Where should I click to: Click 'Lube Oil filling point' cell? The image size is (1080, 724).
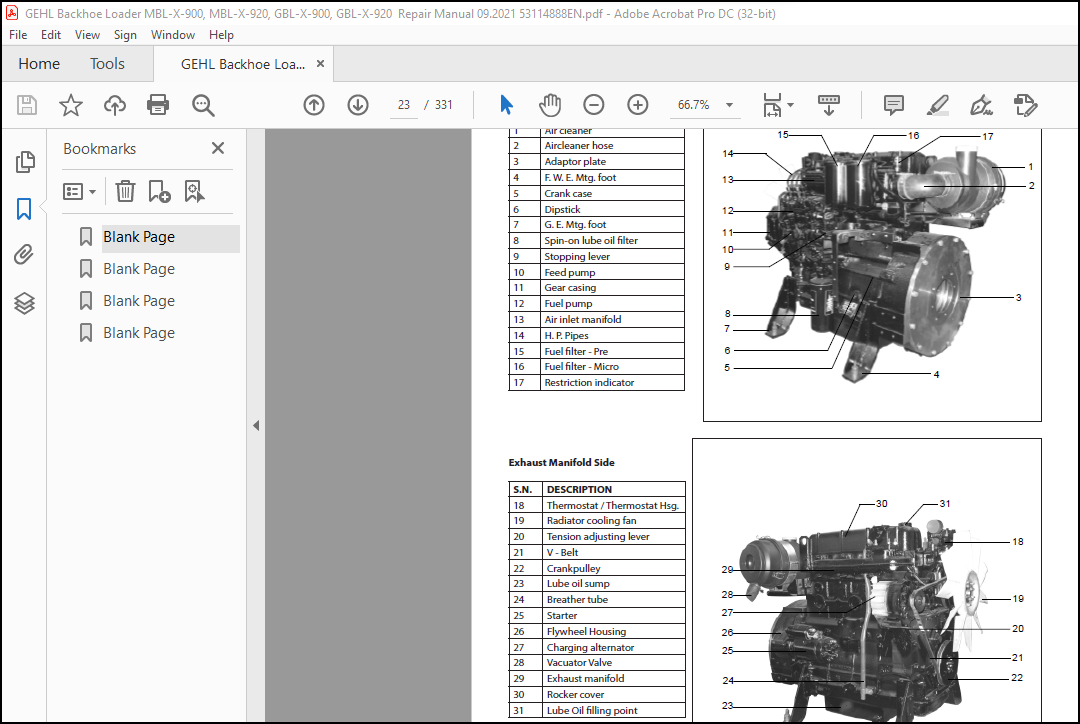tap(614, 710)
